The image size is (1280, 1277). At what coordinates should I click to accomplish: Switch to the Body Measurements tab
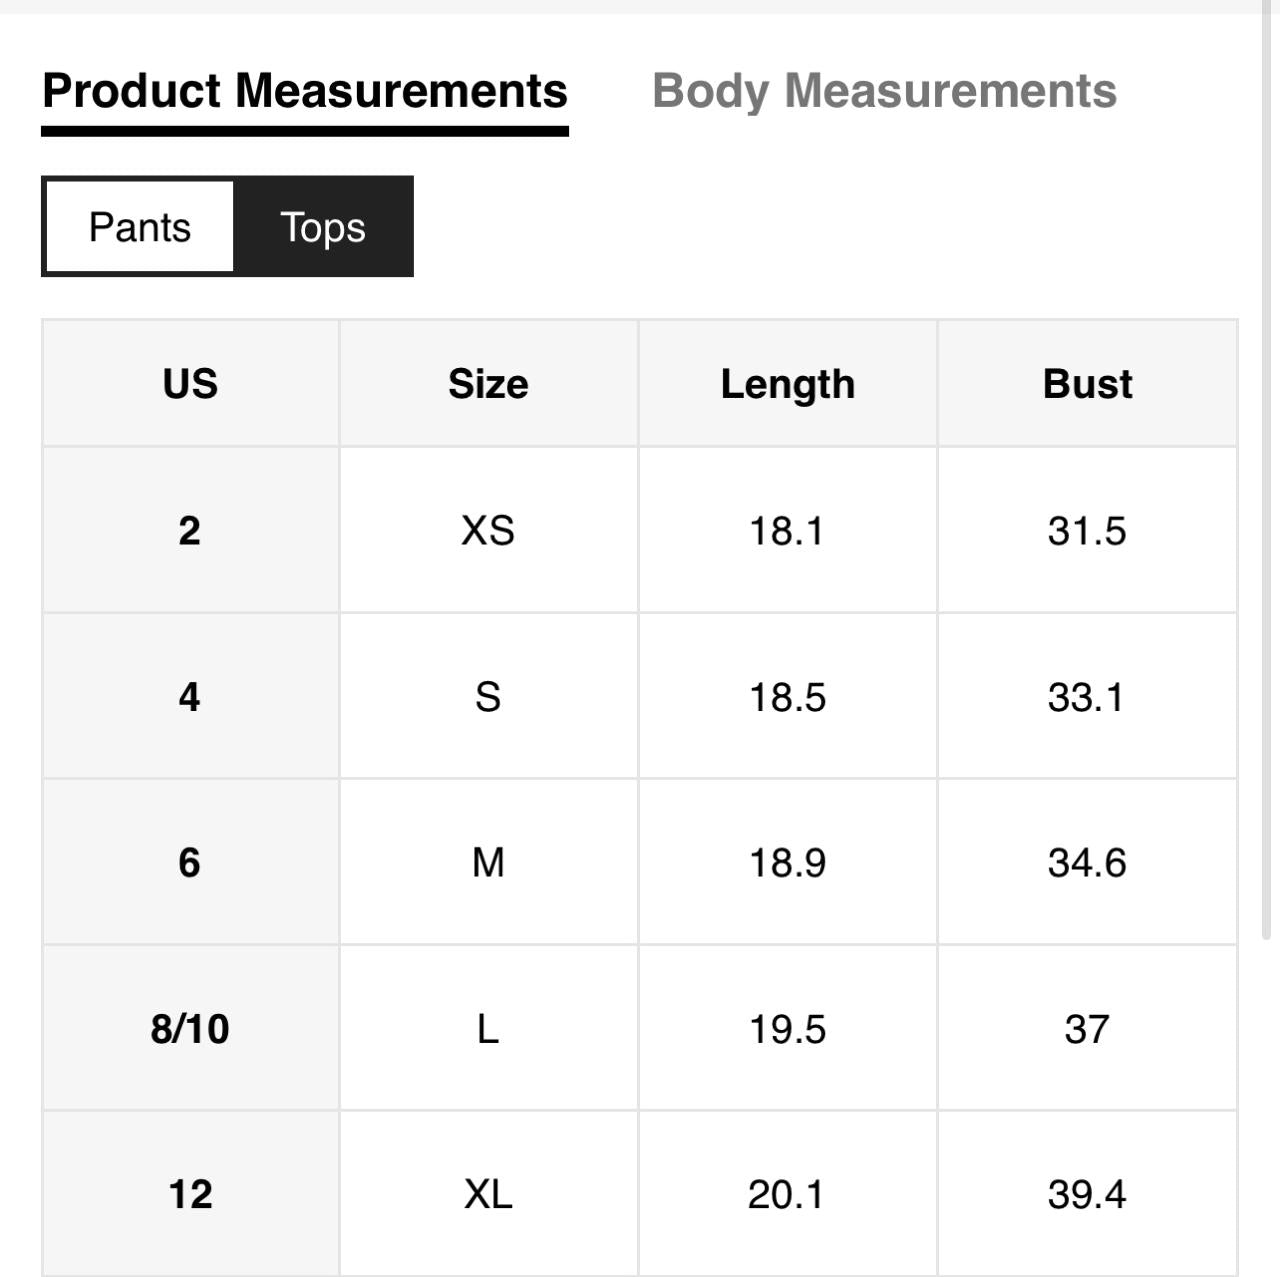[x=884, y=91]
